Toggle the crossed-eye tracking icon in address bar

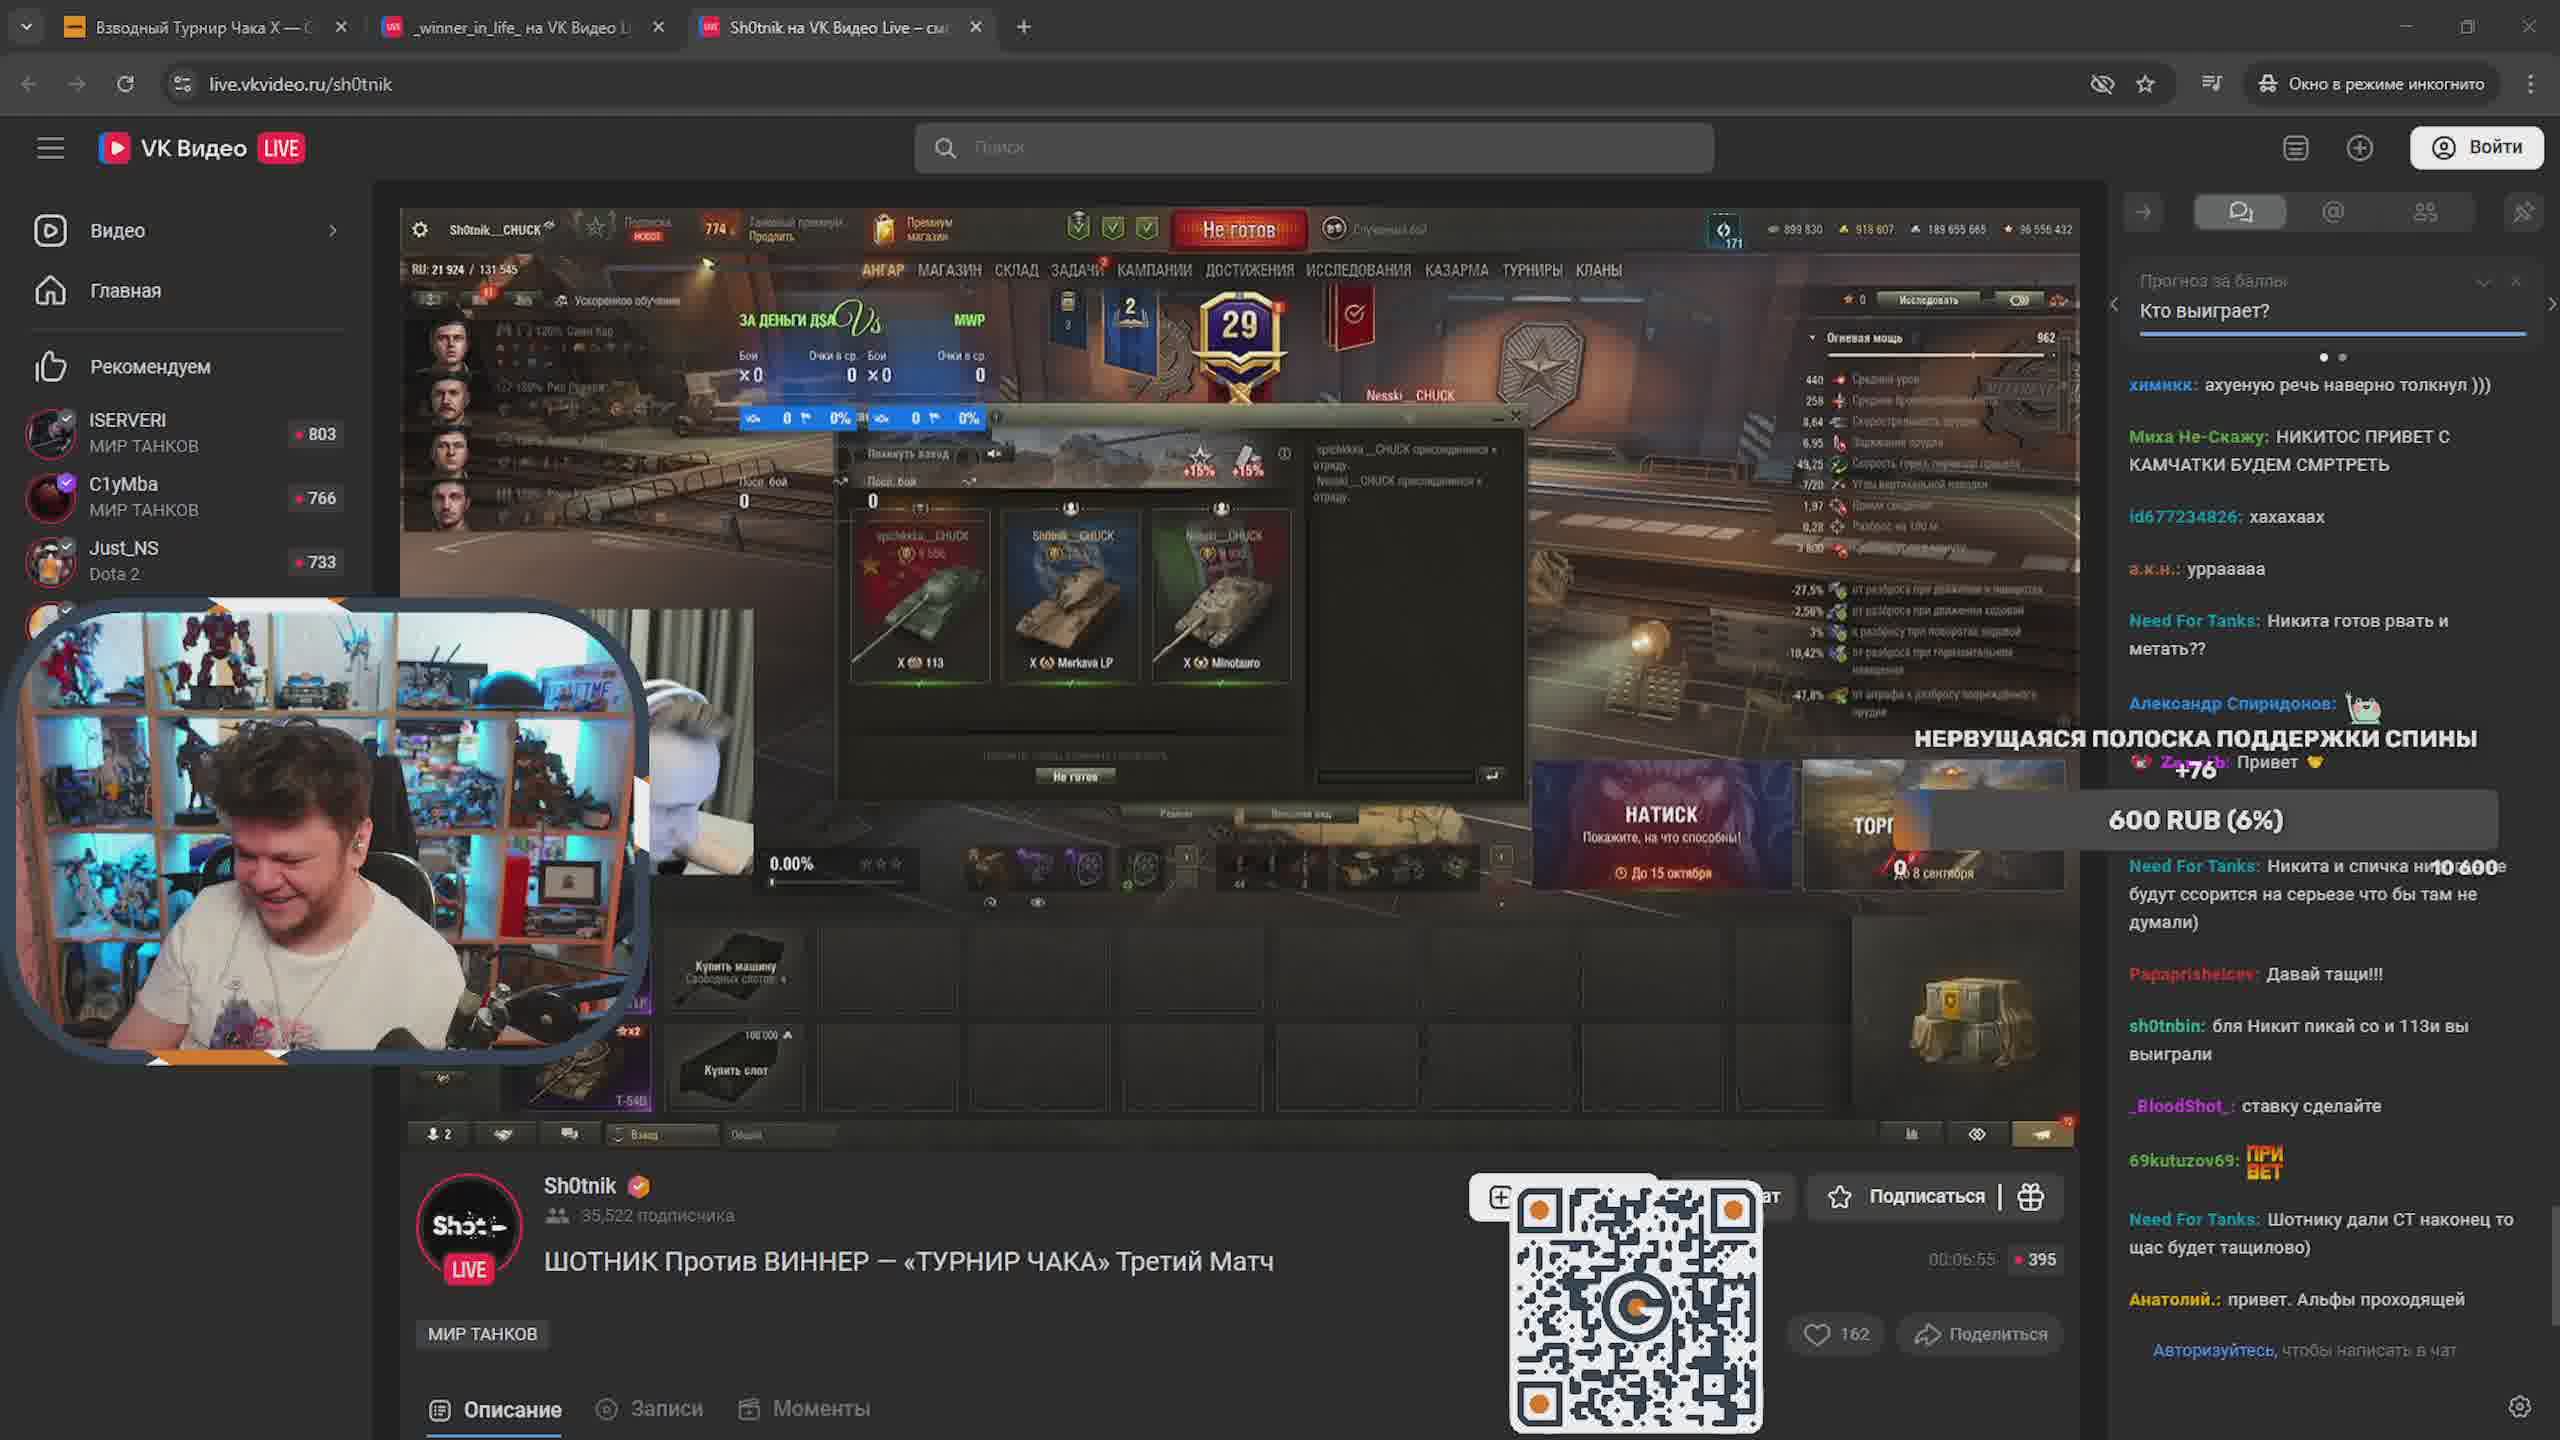point(2102,84)
